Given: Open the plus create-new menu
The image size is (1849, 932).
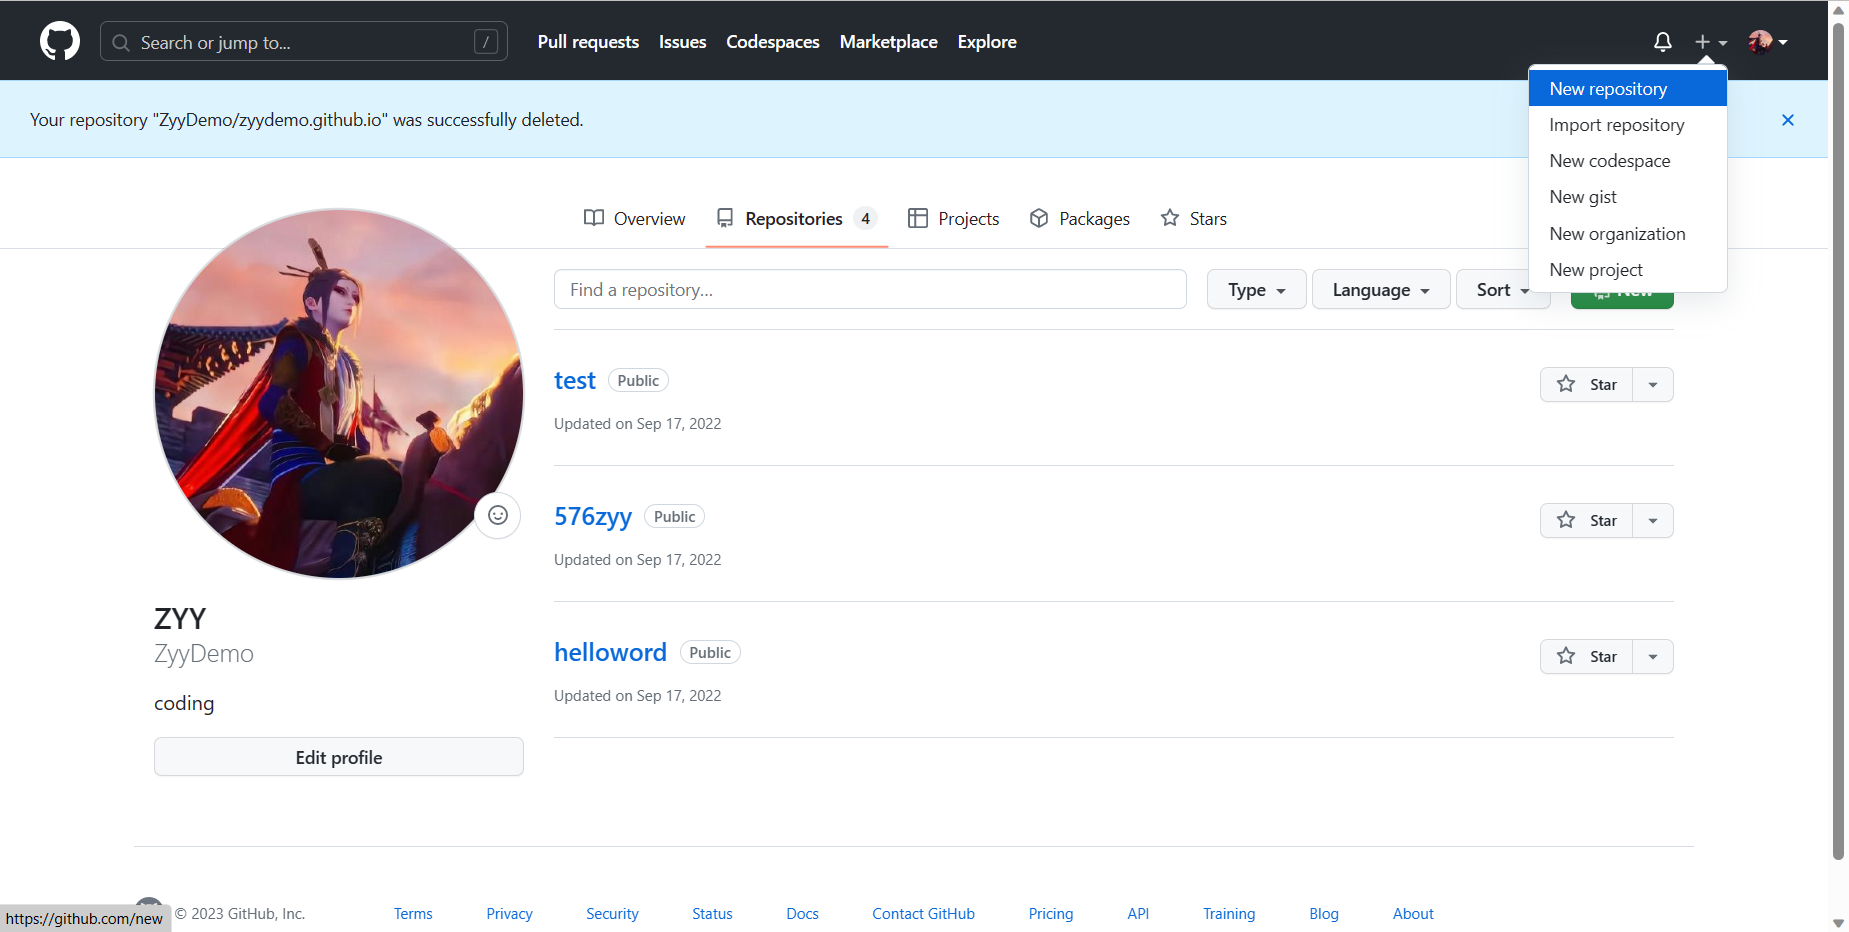Looking at the screenshot, I should [1711, 42].
